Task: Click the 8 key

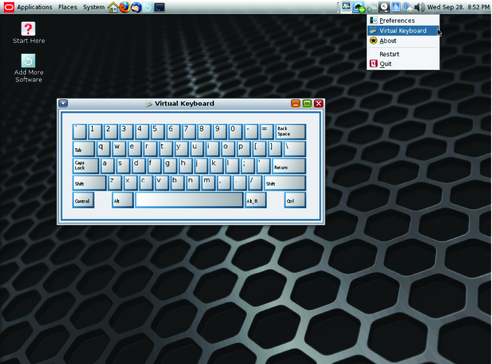Action: pos(204,132)
